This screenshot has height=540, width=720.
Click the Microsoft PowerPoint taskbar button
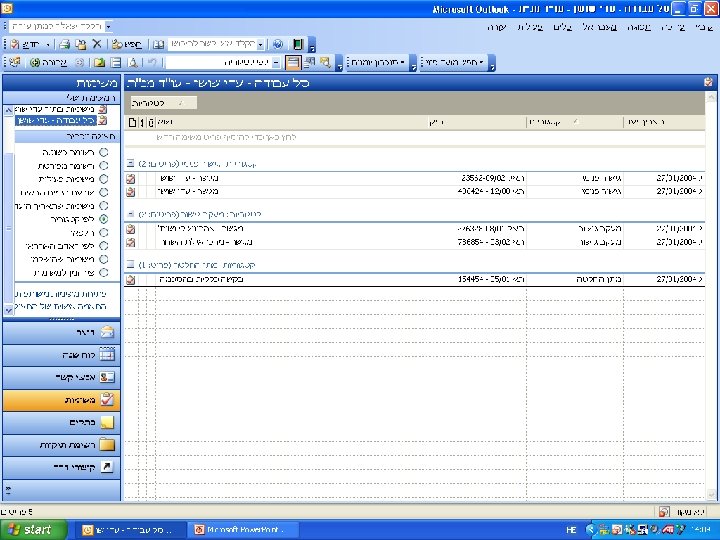[x=242, y=530]
